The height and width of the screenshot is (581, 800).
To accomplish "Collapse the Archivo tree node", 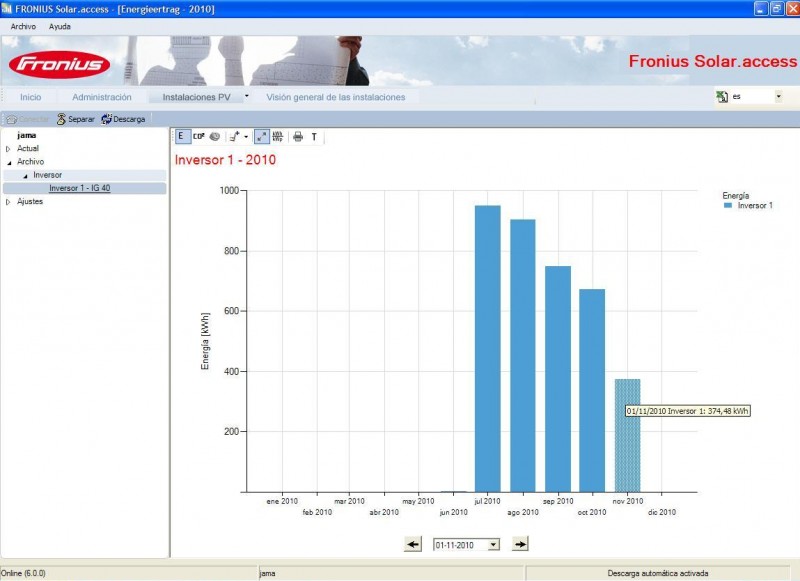I will (9, 163).
